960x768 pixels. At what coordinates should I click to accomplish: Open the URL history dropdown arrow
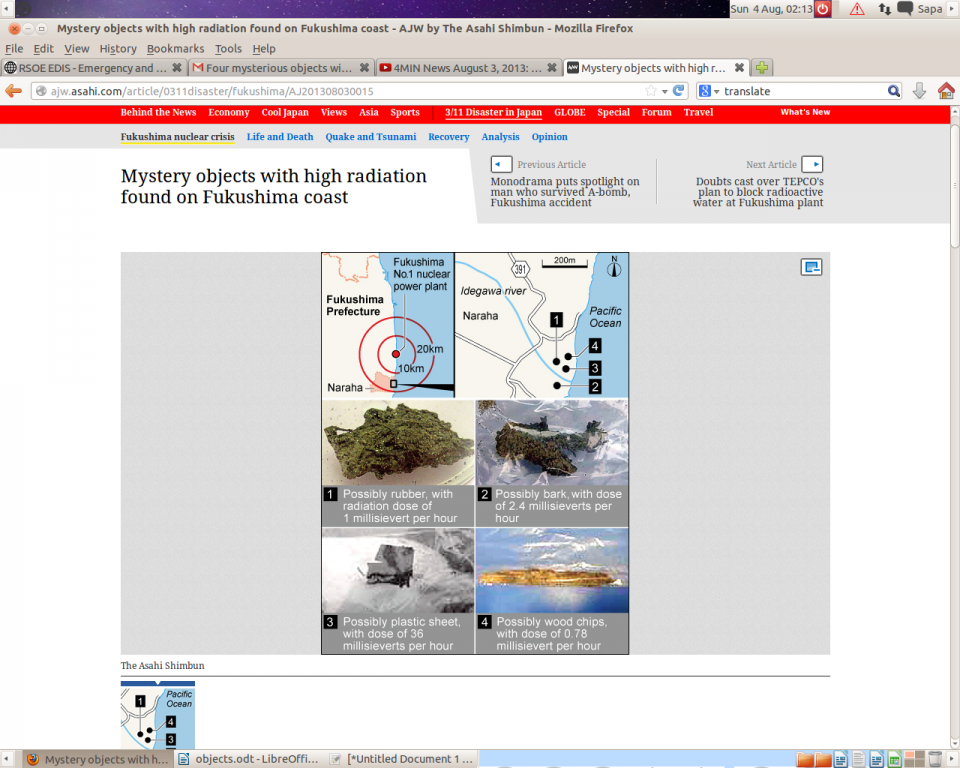[x=664, y=91]
